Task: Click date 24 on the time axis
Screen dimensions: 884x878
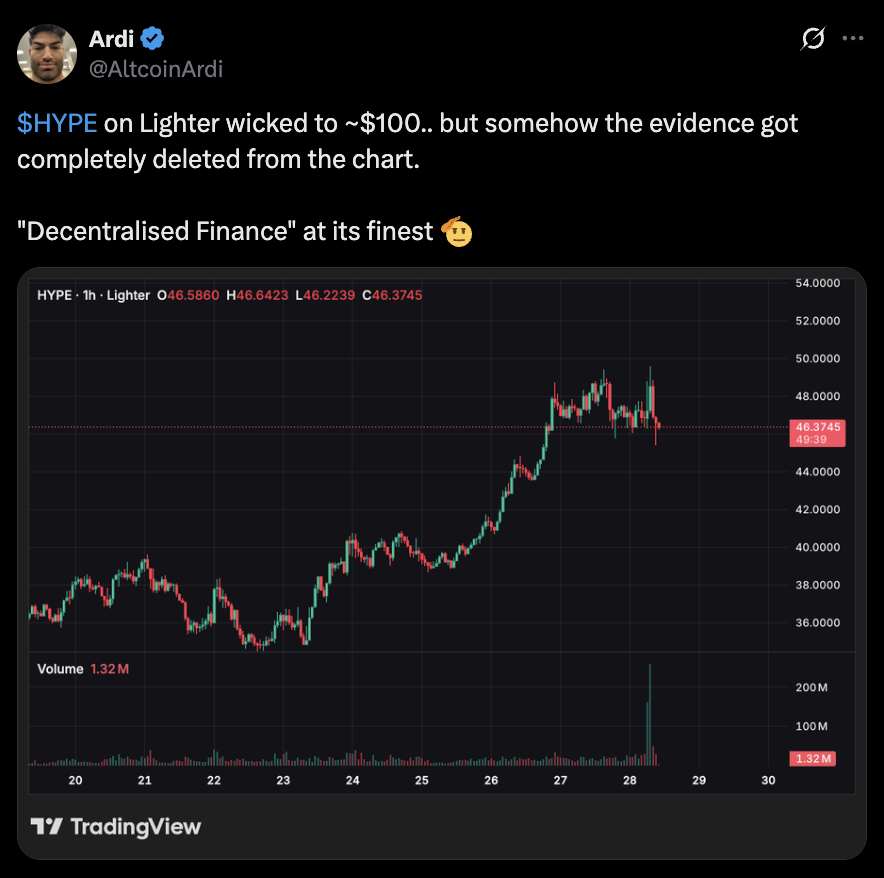Action: click(352, 780)
